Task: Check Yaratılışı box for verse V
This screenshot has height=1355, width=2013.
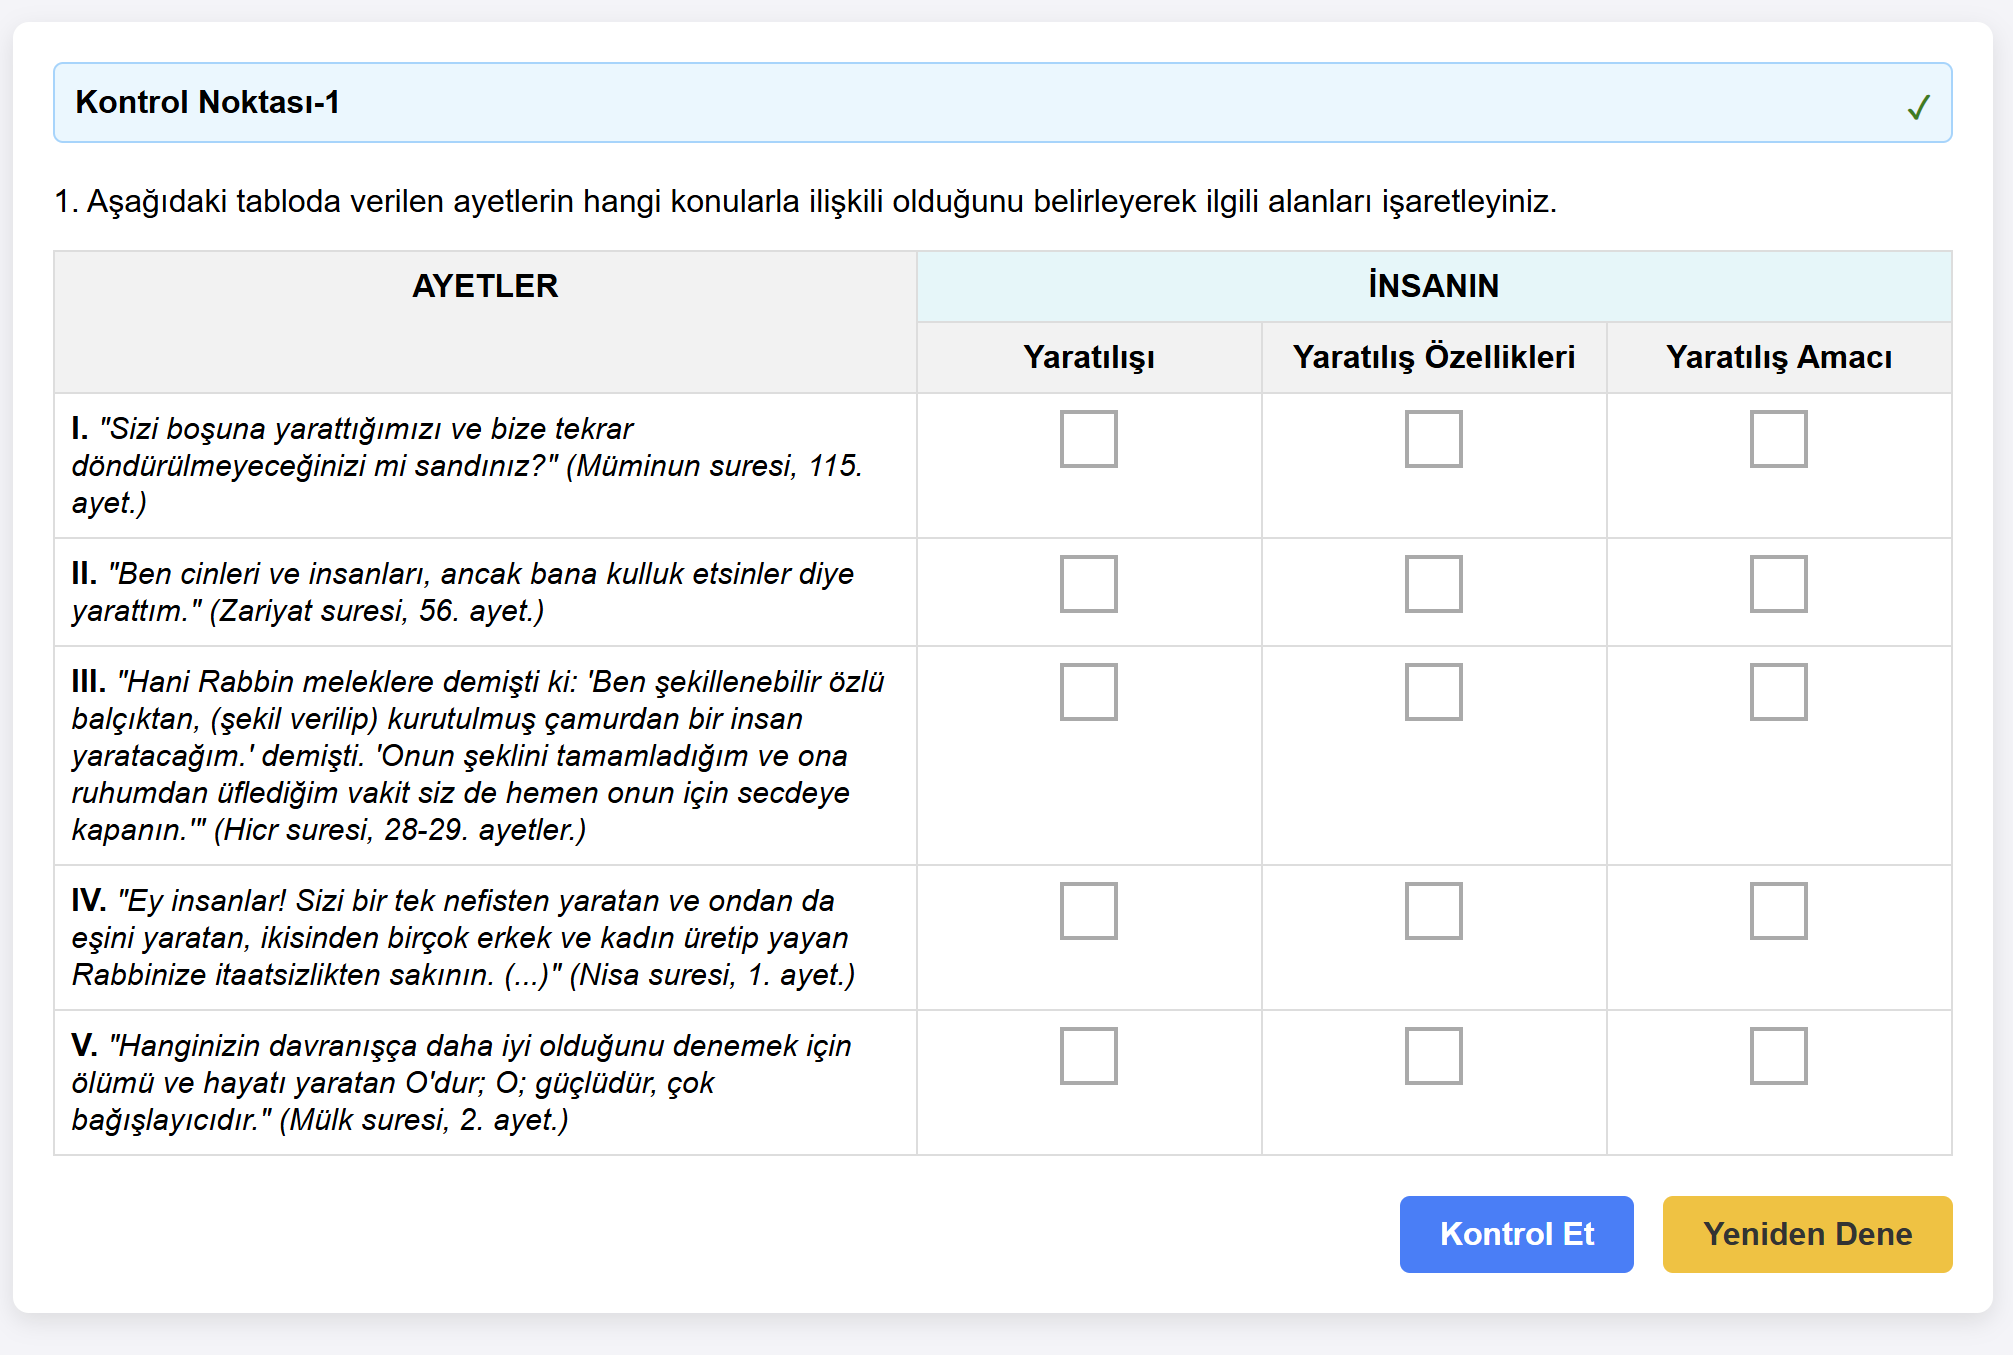Action: coord(1088,1055)
